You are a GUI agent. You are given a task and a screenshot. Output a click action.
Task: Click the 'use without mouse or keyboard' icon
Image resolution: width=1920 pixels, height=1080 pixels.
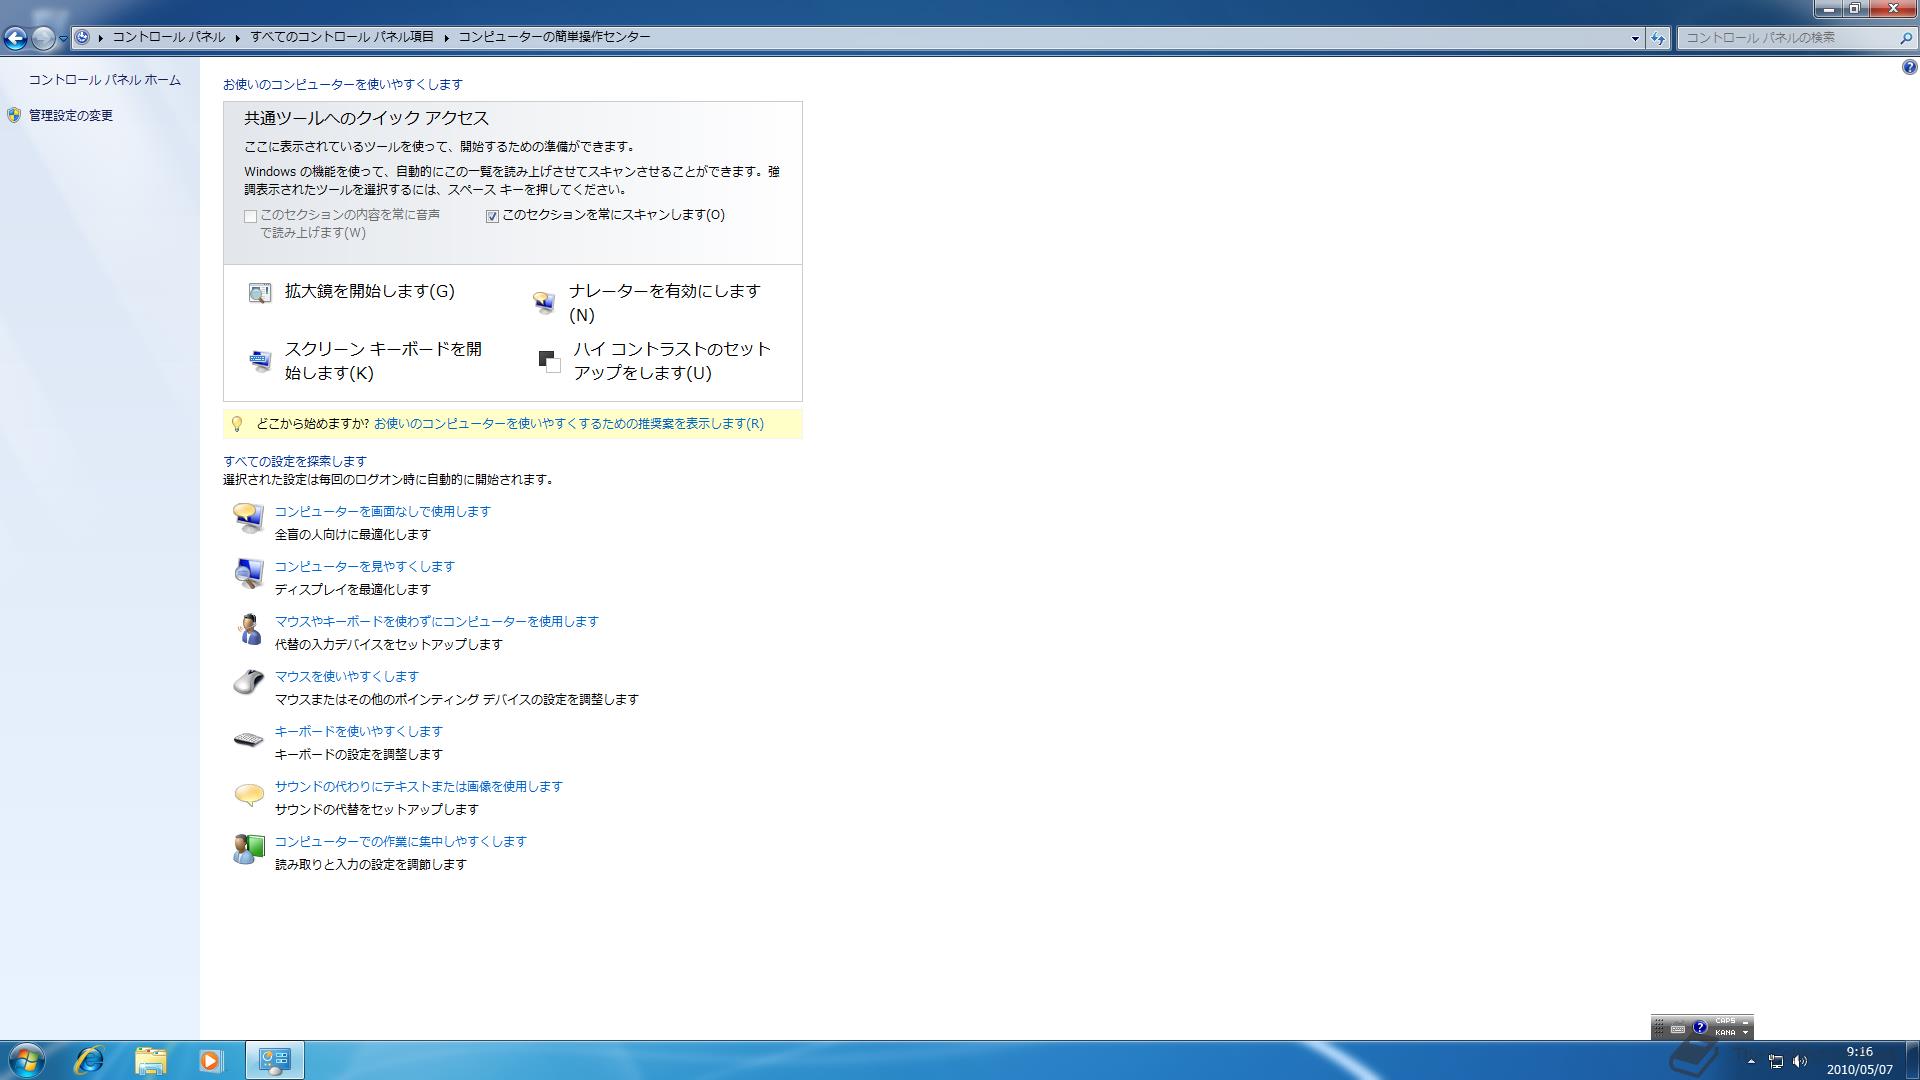pos(248,628)
